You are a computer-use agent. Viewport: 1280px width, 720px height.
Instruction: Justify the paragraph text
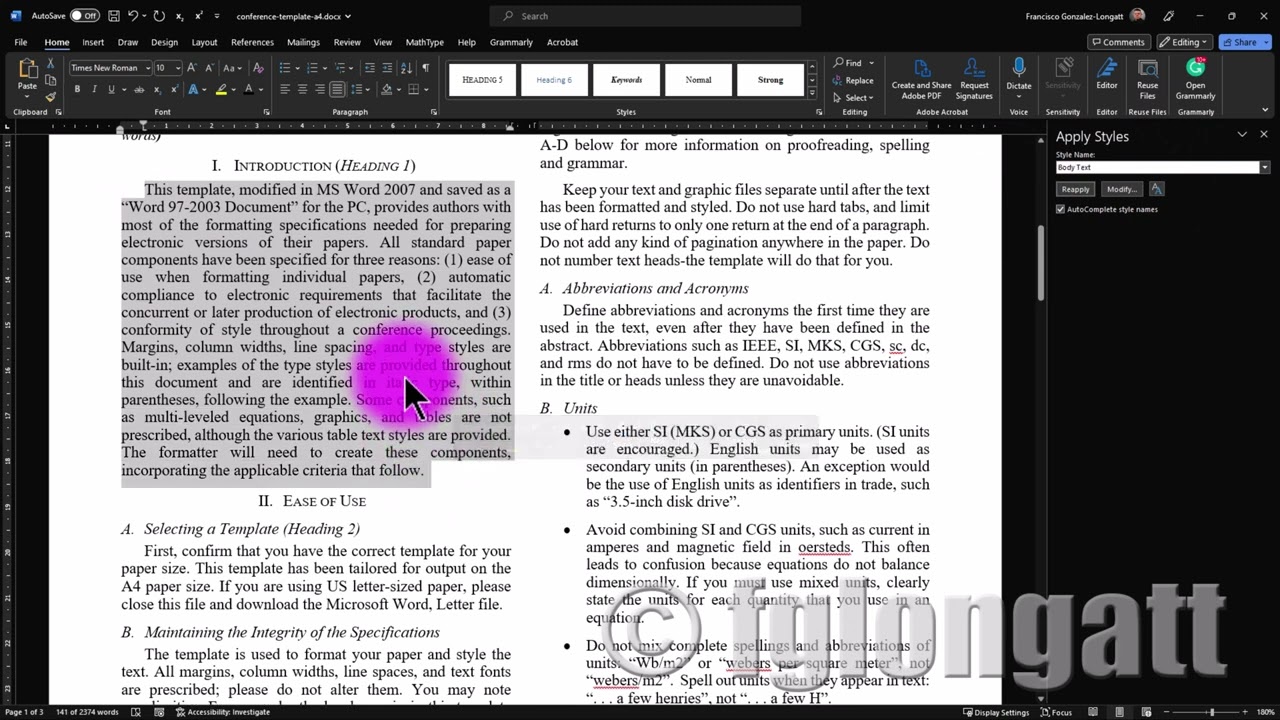[338, 89]
